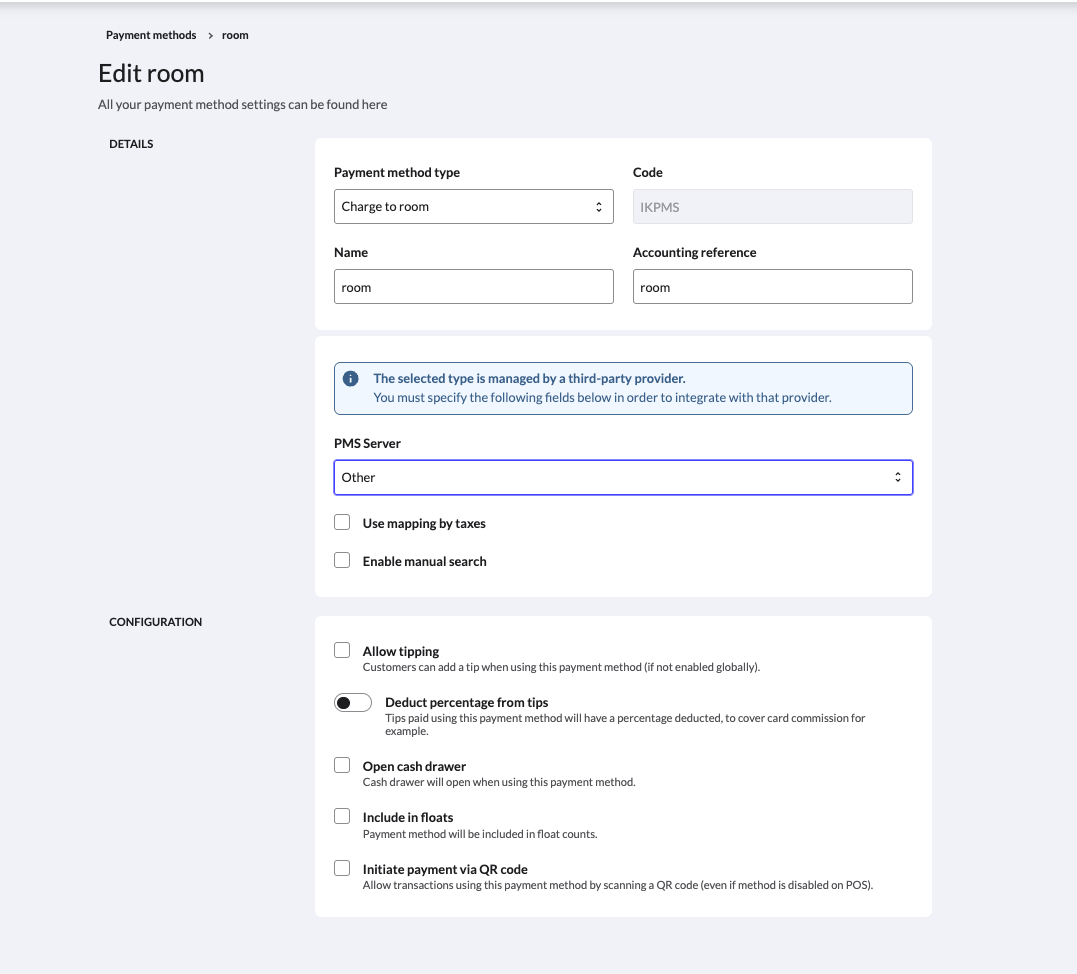Click the Payment method type dropdown arrows

[x=598, y=207]
